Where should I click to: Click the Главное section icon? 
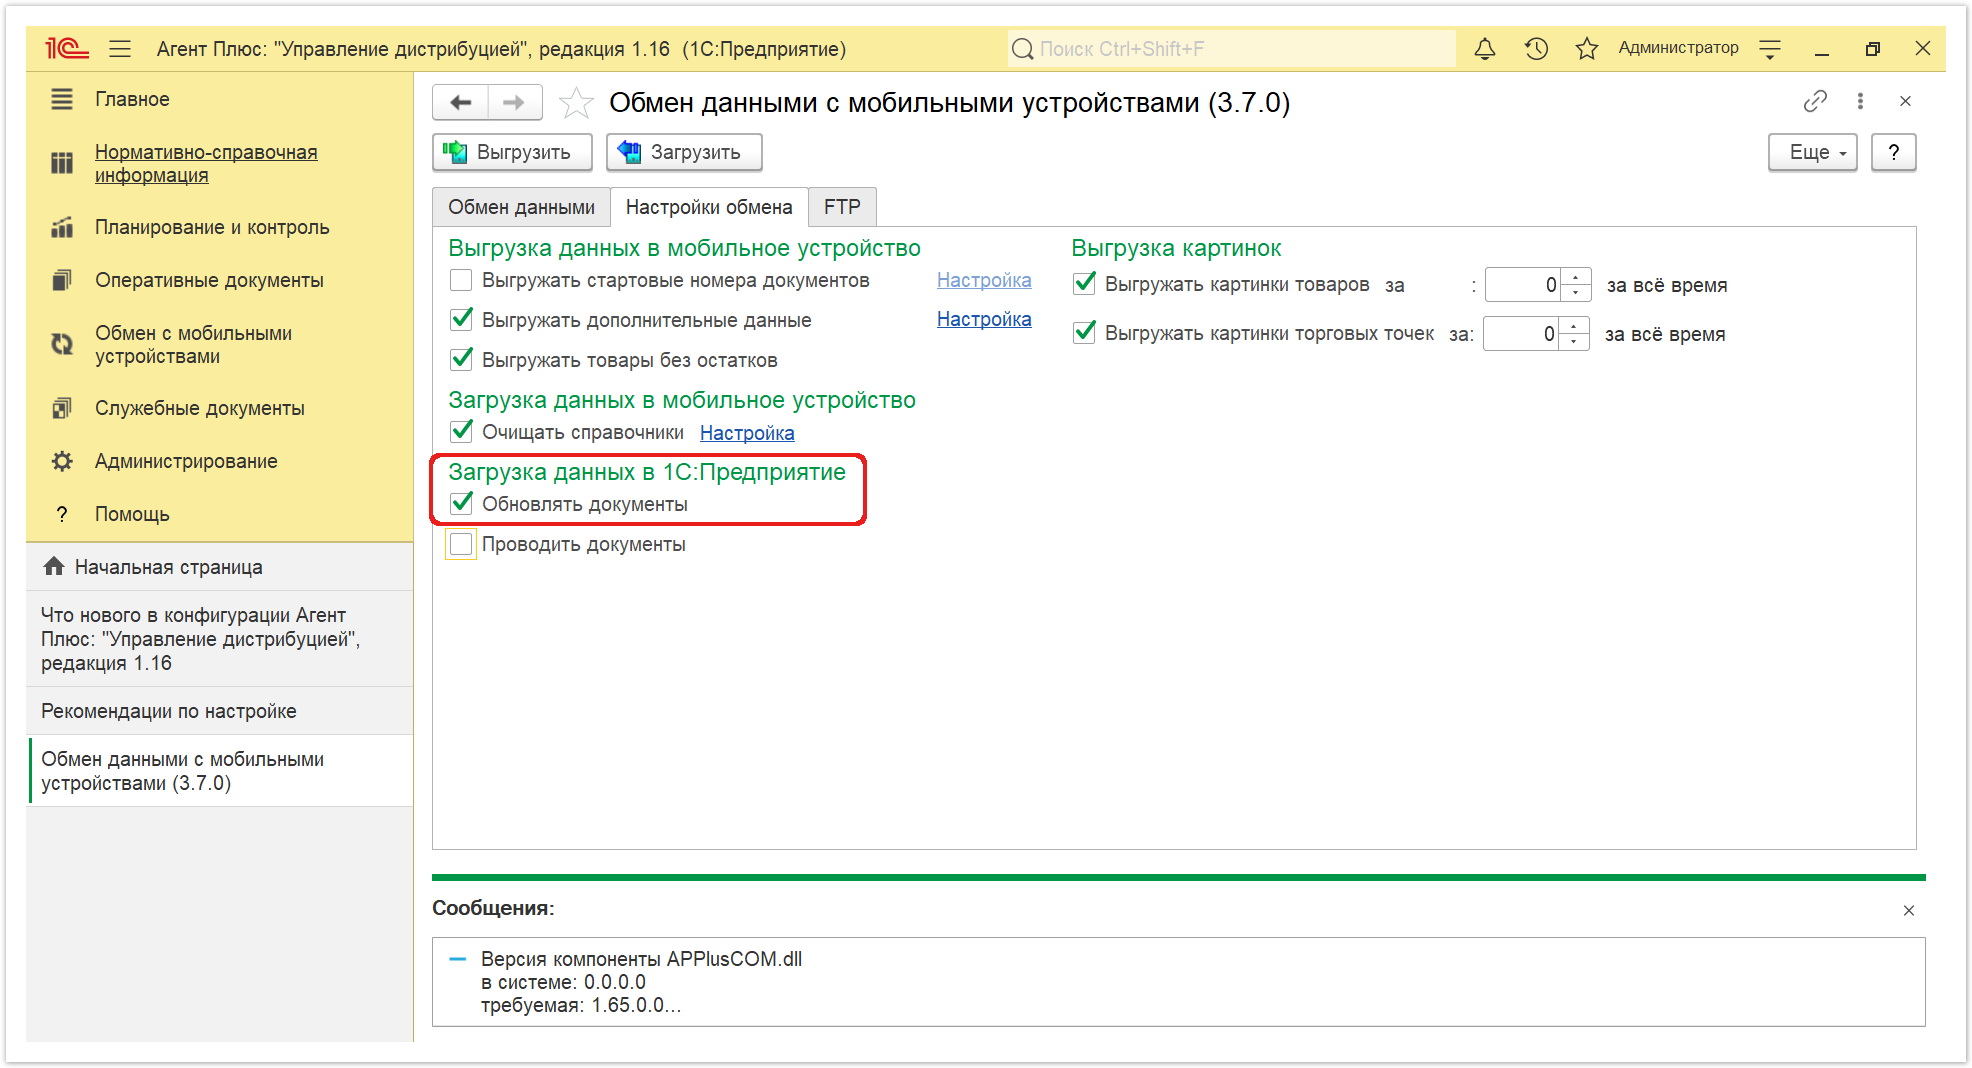pyautogui.click(x=62, y=99)
